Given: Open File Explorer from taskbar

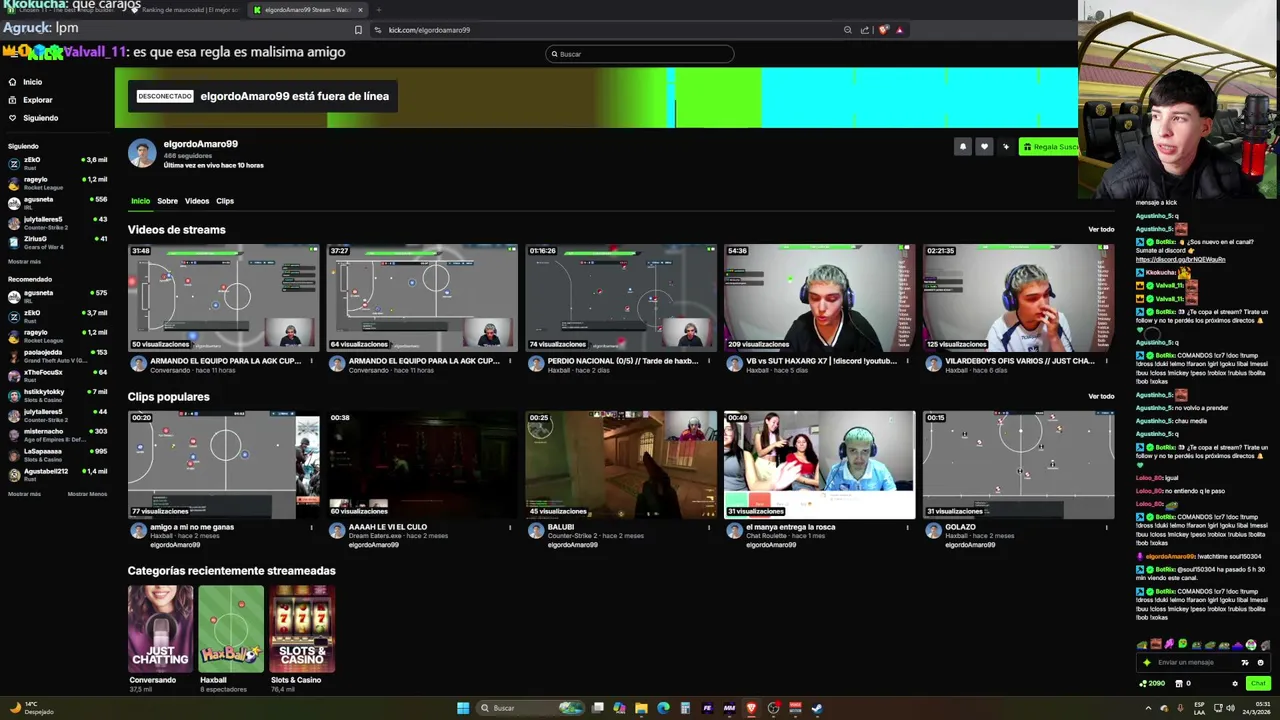Looking at the screenshot, I should (641, 708).
